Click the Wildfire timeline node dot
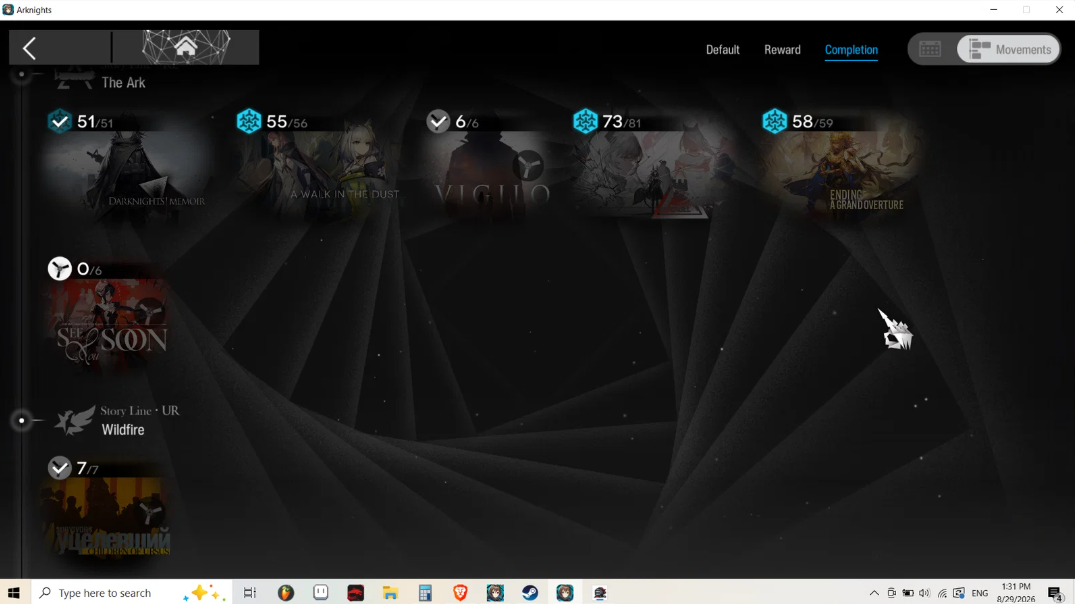This screenshot has height=604, width=1075. click(x=22, y=420)
